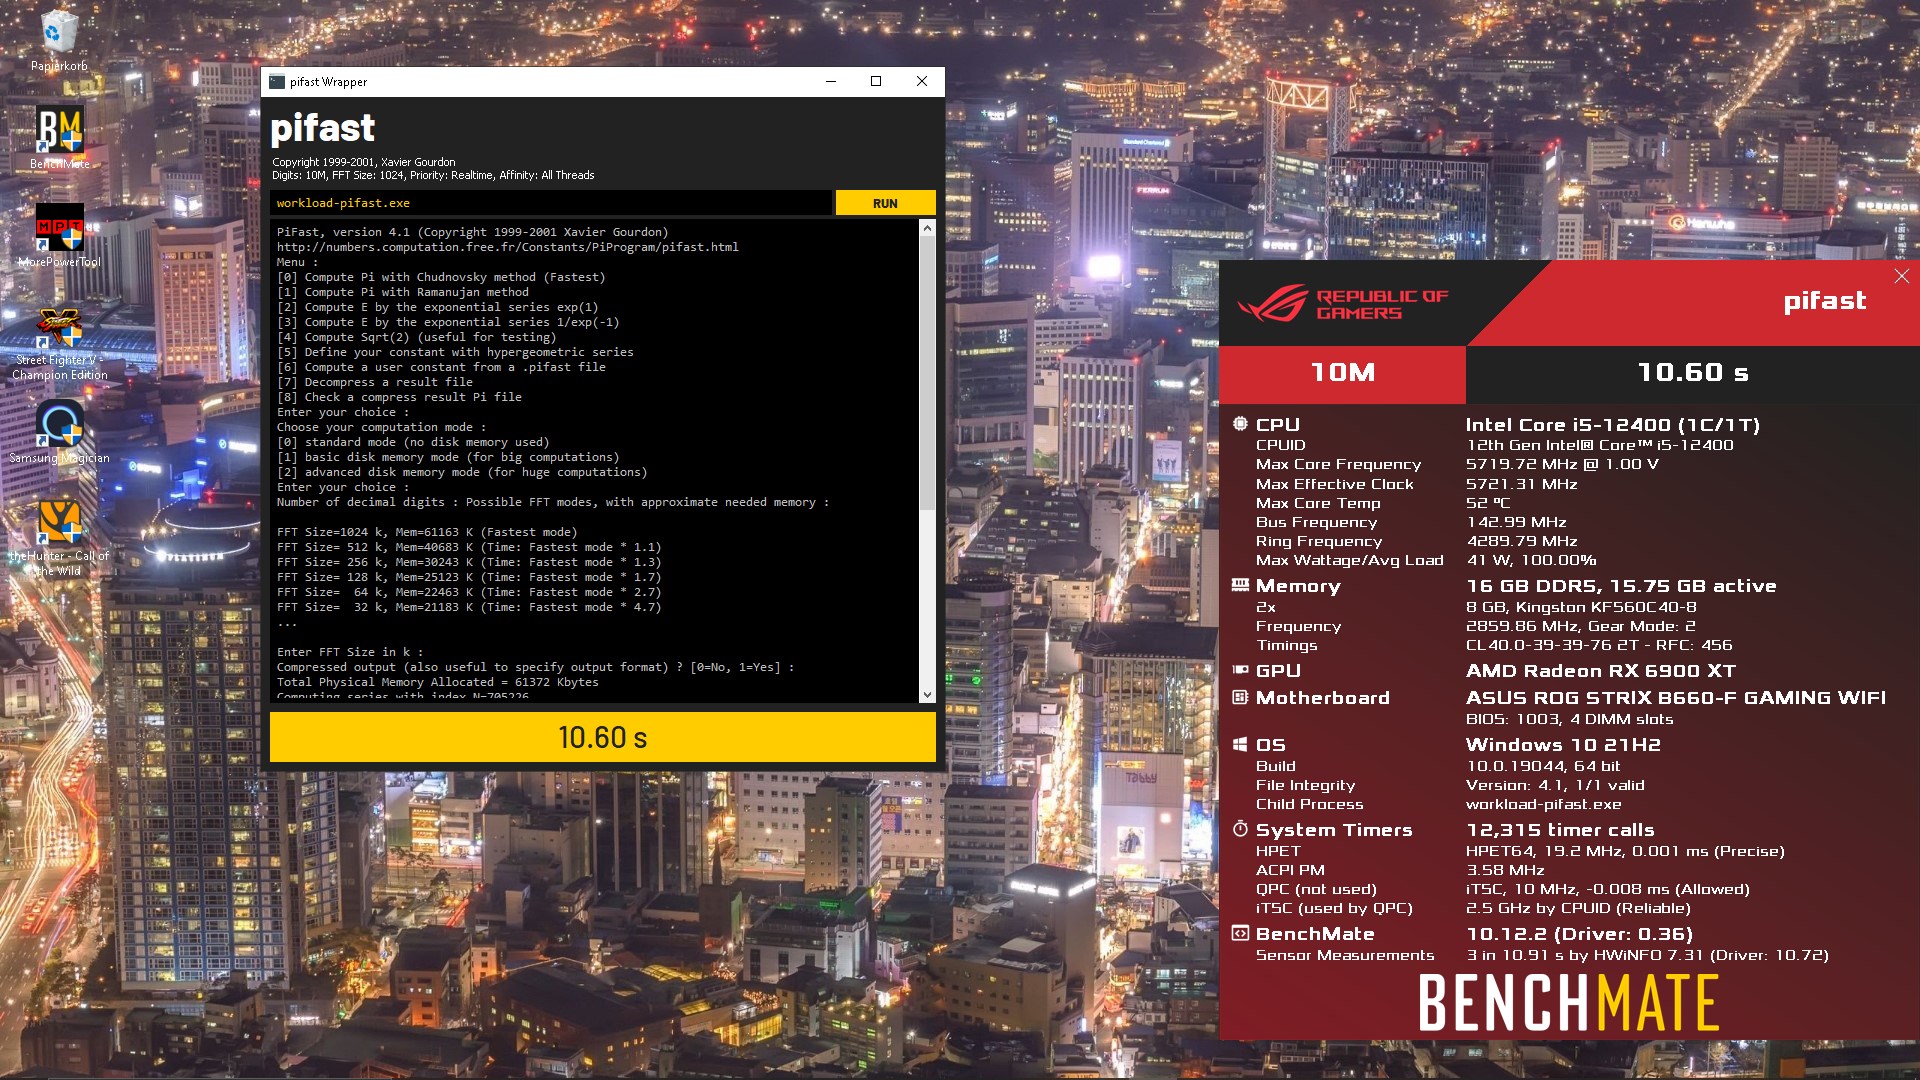Click the 142.99 MHz bus frequency value
Viewport: 1920px width, 1080px height.
(x=1516, y=522)
